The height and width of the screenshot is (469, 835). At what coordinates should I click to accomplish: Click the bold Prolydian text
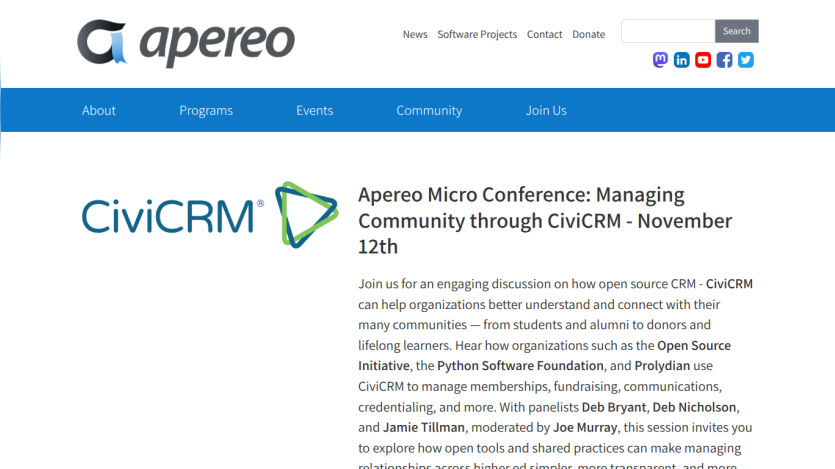click(662, 366)
